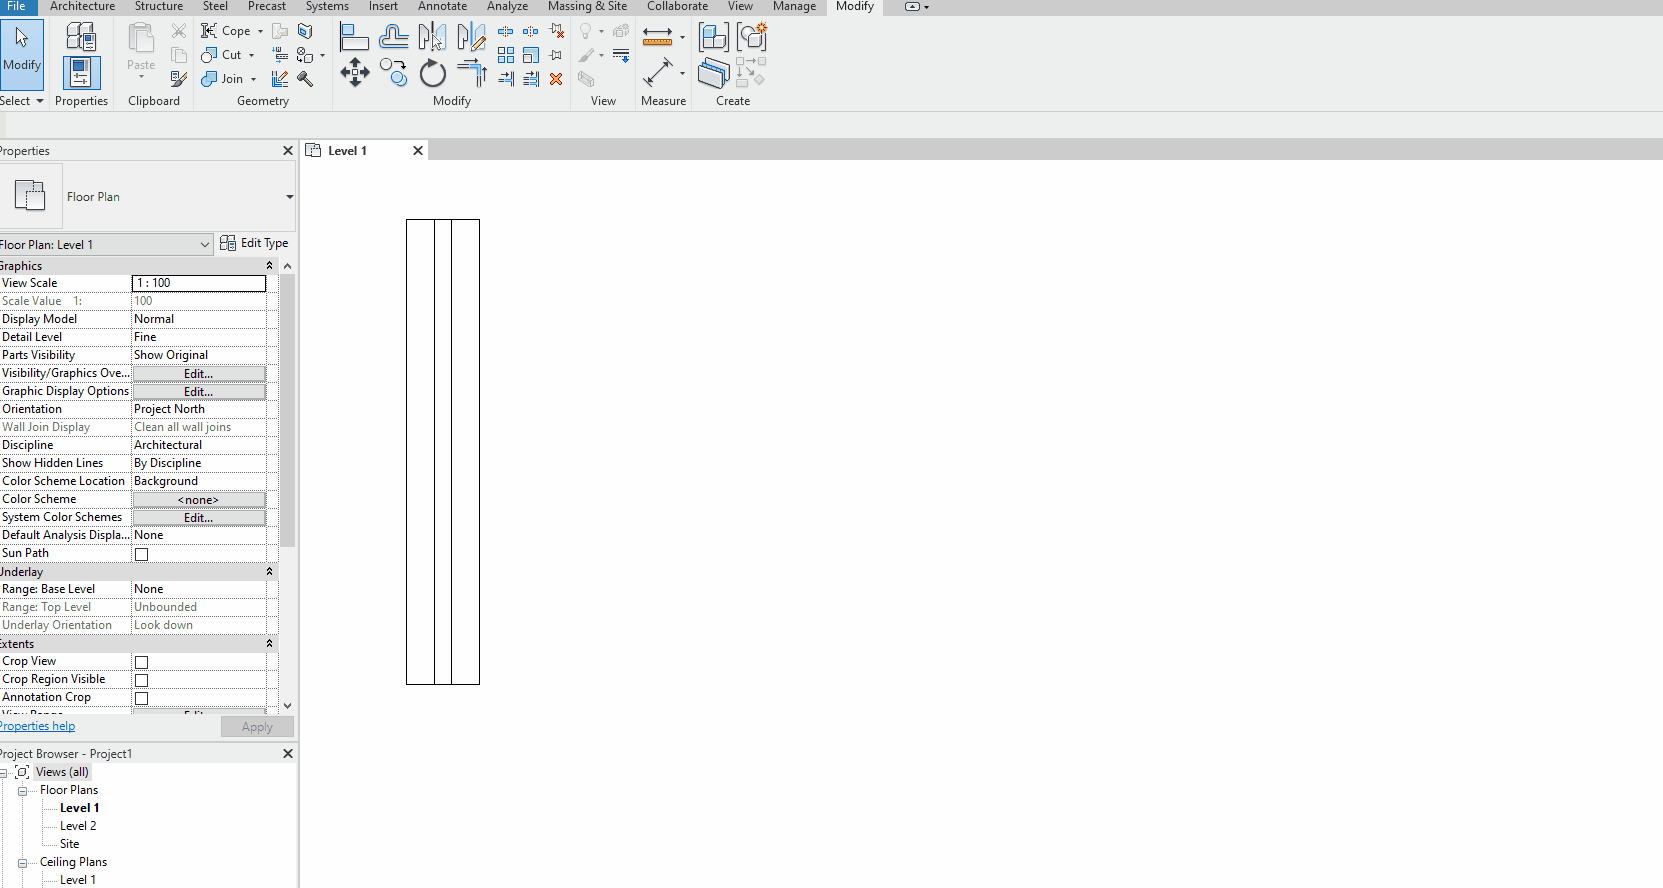Image resolution: width=1663 pixels, height=888 pixels.
Task: Click the View Scale value field
Action: pyautogui.click(x=199, y=284)
